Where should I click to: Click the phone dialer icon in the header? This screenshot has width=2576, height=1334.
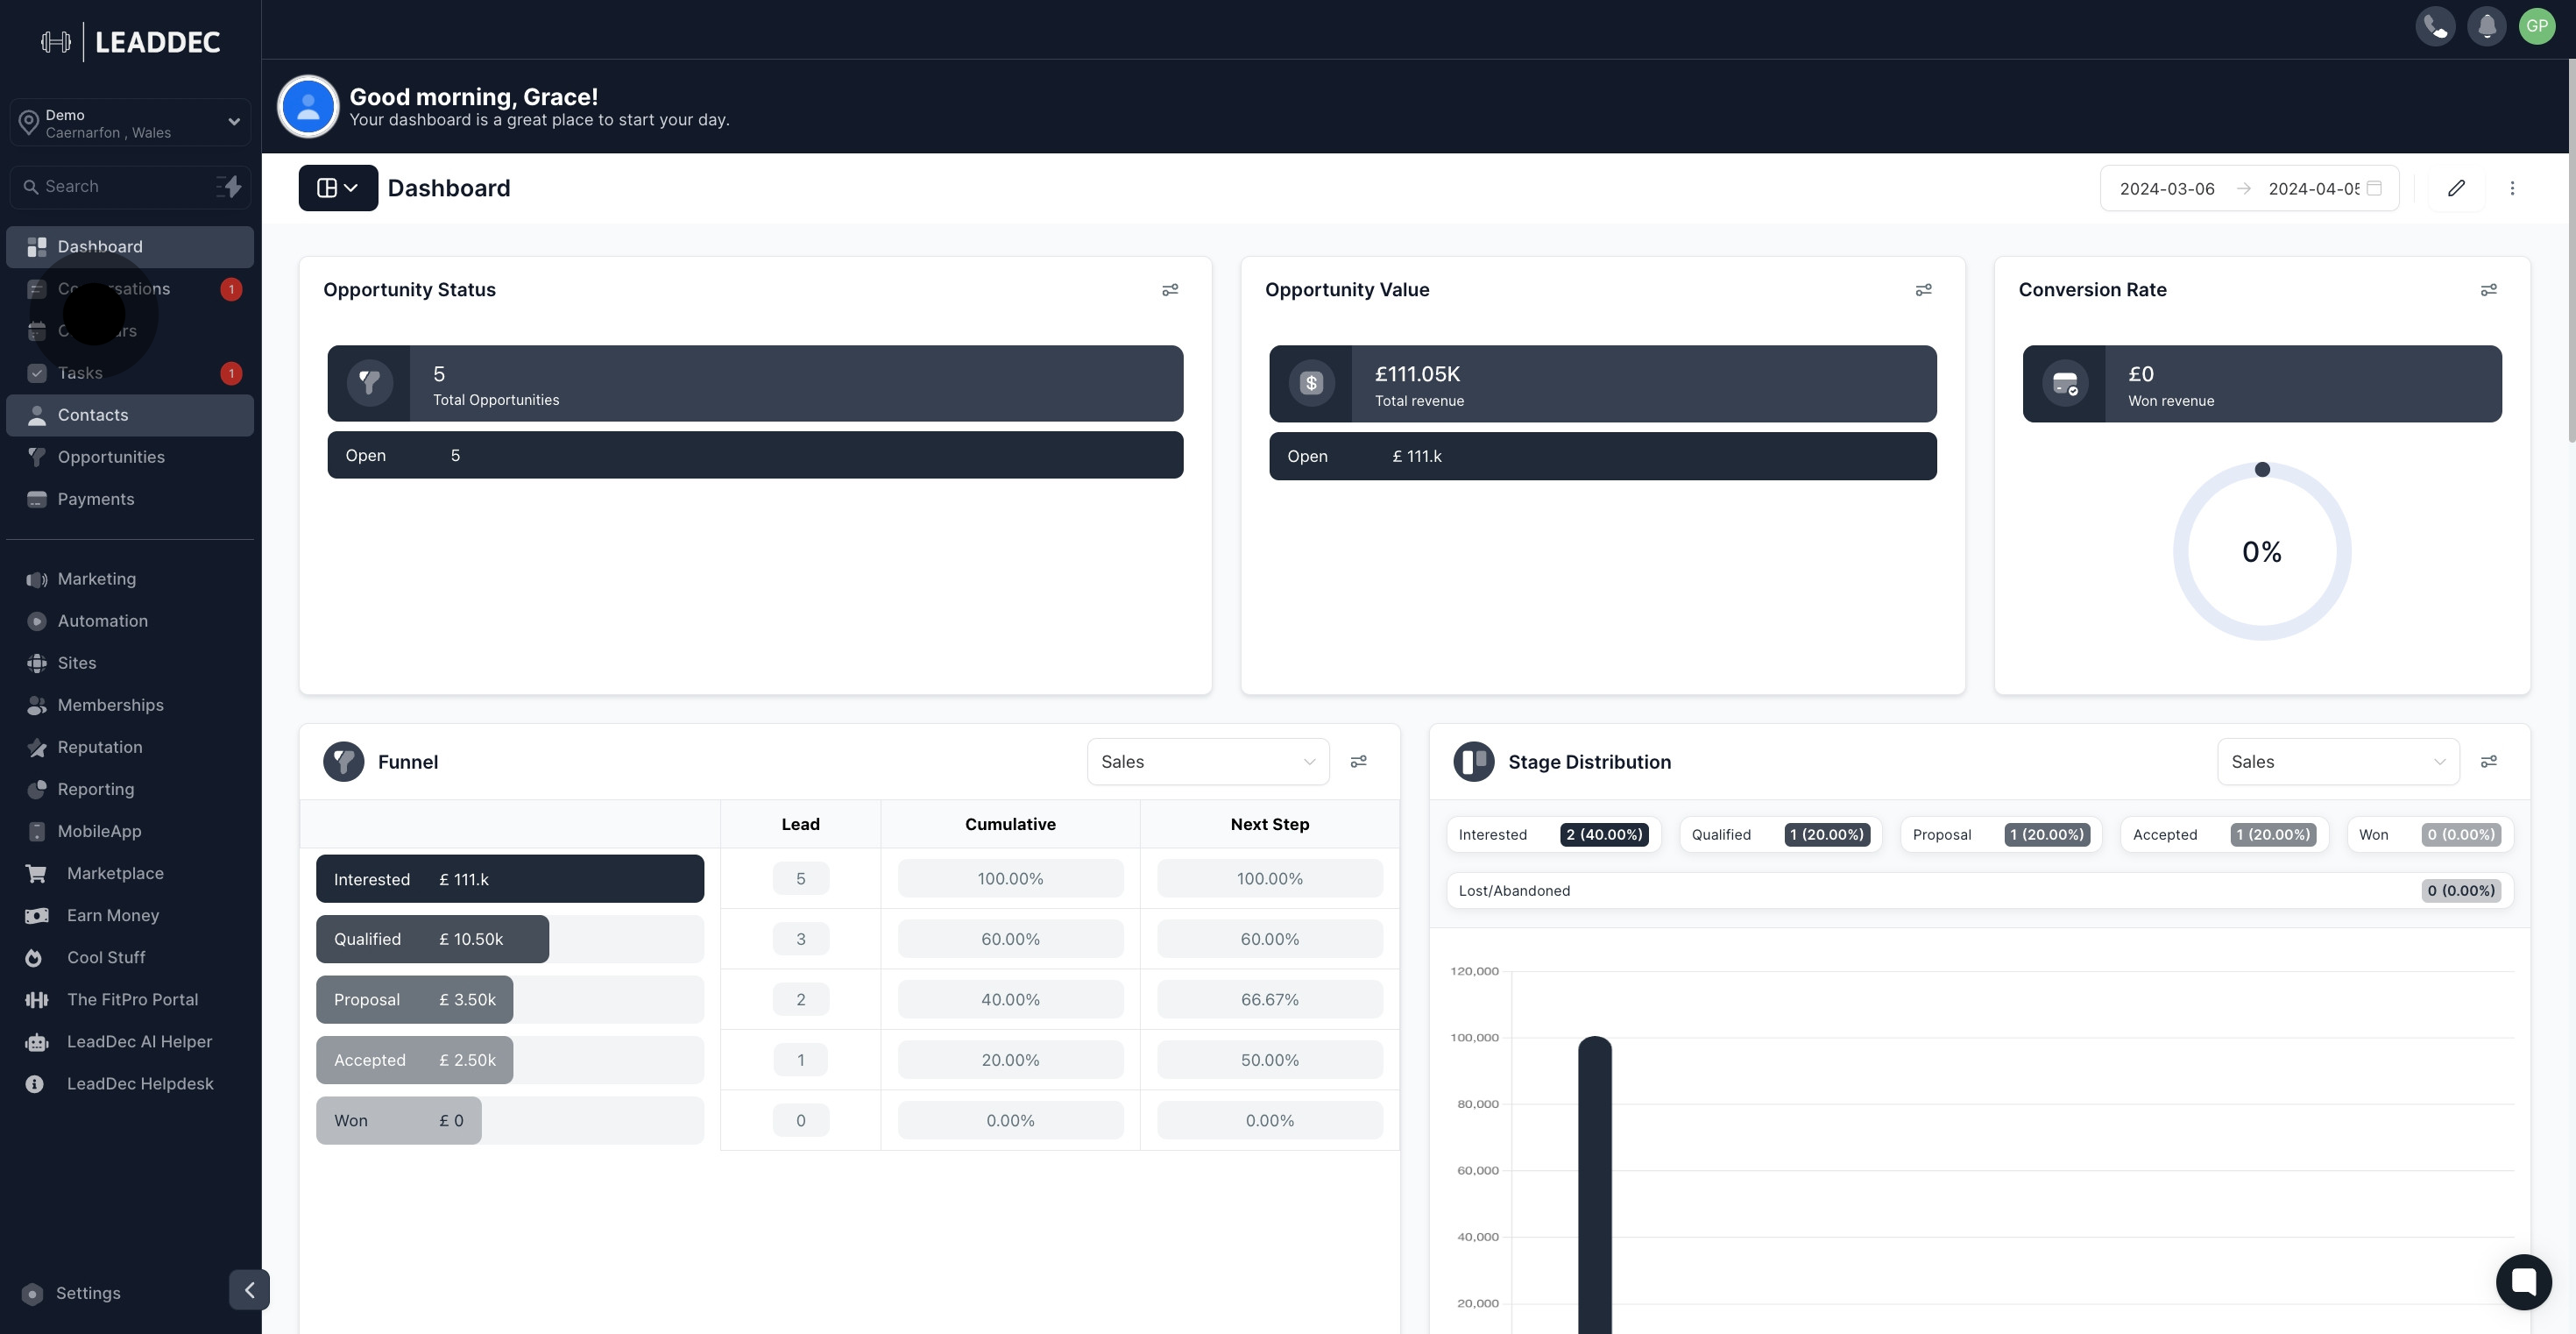(x=2435, y=26)
